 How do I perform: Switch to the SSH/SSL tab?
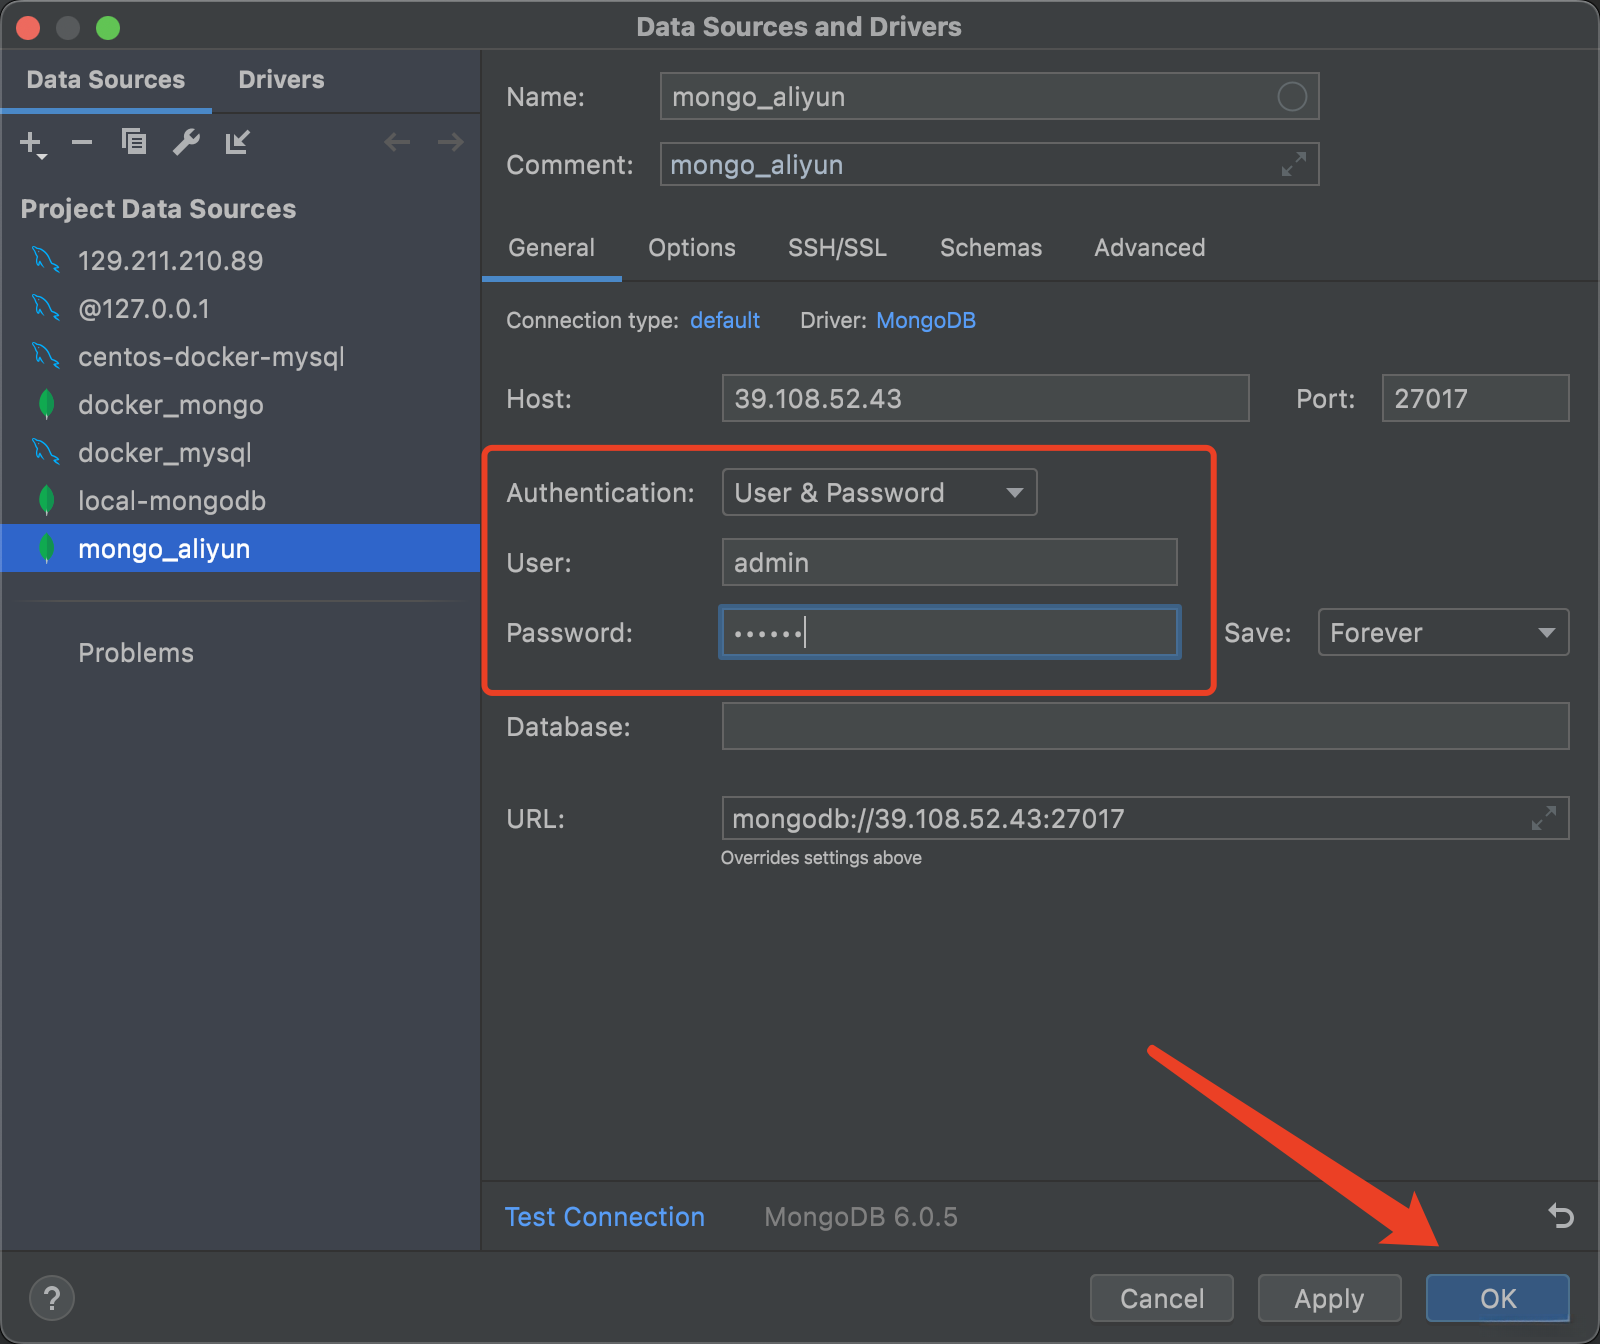coord(837,248)
